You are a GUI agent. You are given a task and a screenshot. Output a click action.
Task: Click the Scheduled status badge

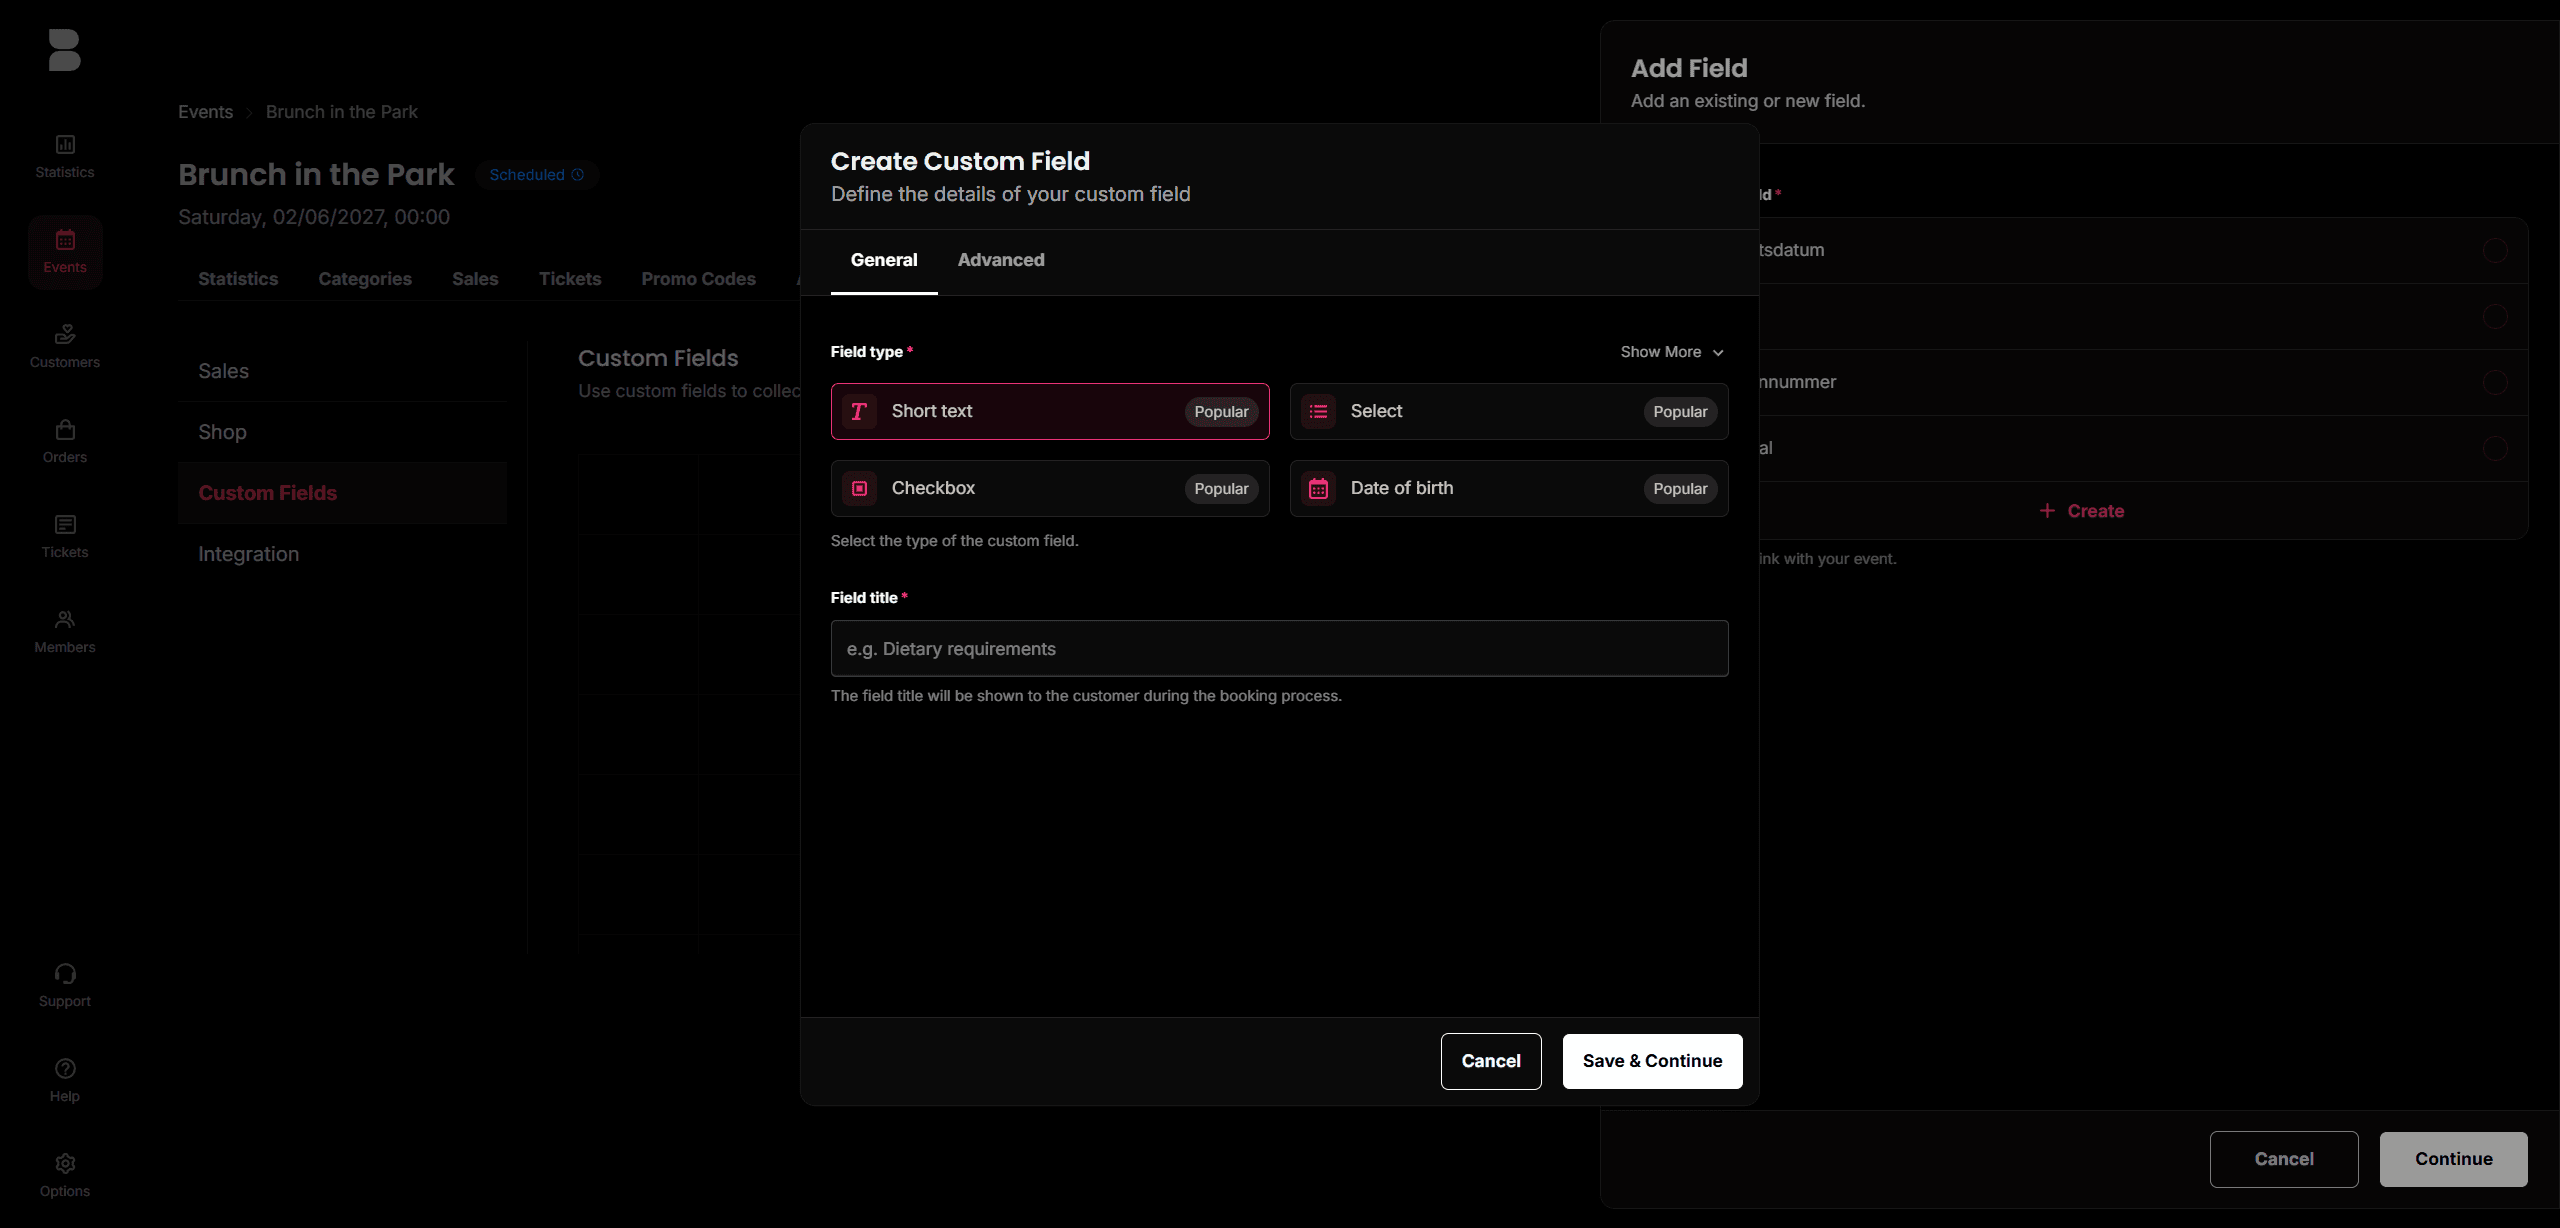point(536,175)
